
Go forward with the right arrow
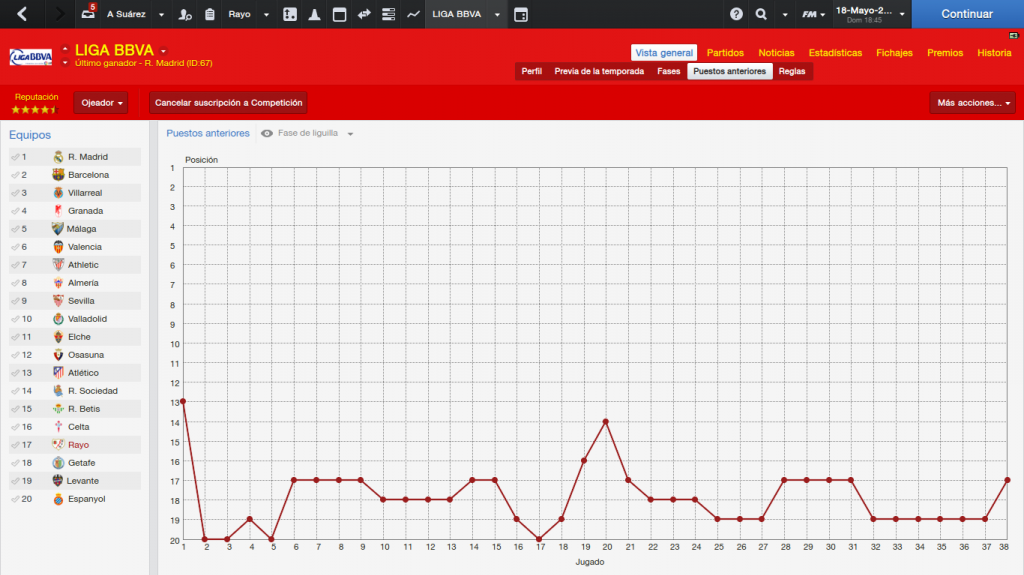(x=59, y=14)
